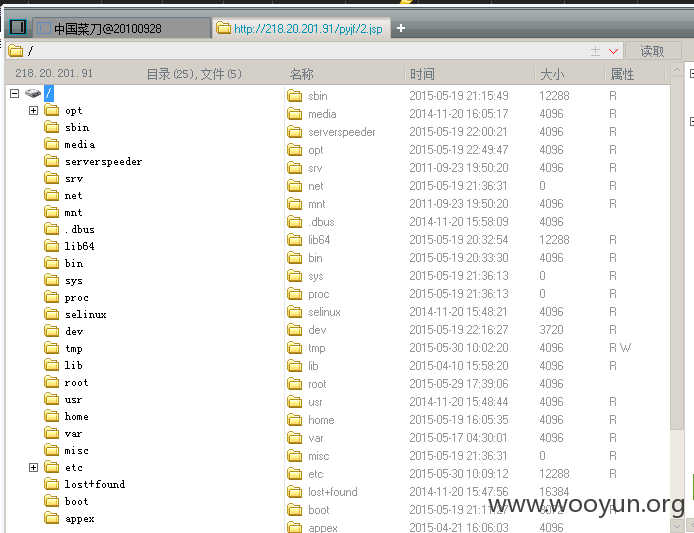The image size is (694, 533).
Task: Click home folder icon in tree
Action: pyautogui.click(x=52, y=416)
